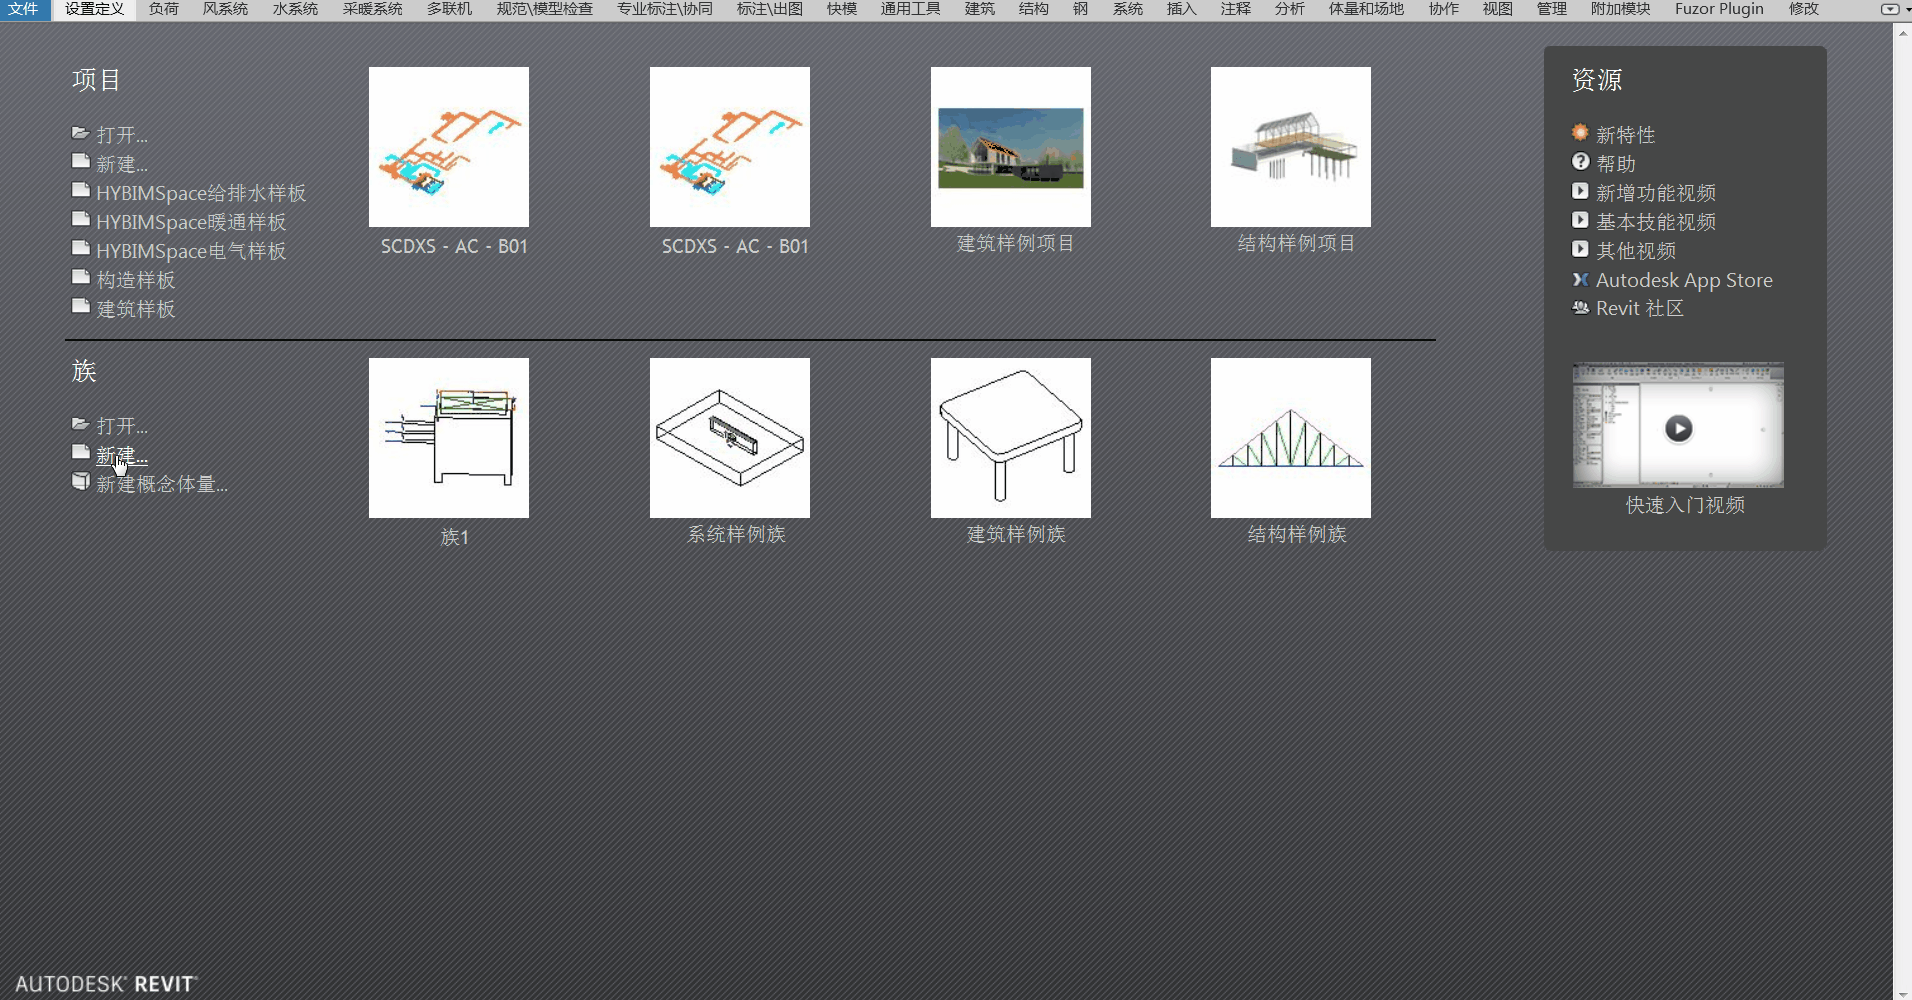1912x1000 pixels.
Task: Open the 专业标注\协同 ribbon tab
Action: coord(665,9)
